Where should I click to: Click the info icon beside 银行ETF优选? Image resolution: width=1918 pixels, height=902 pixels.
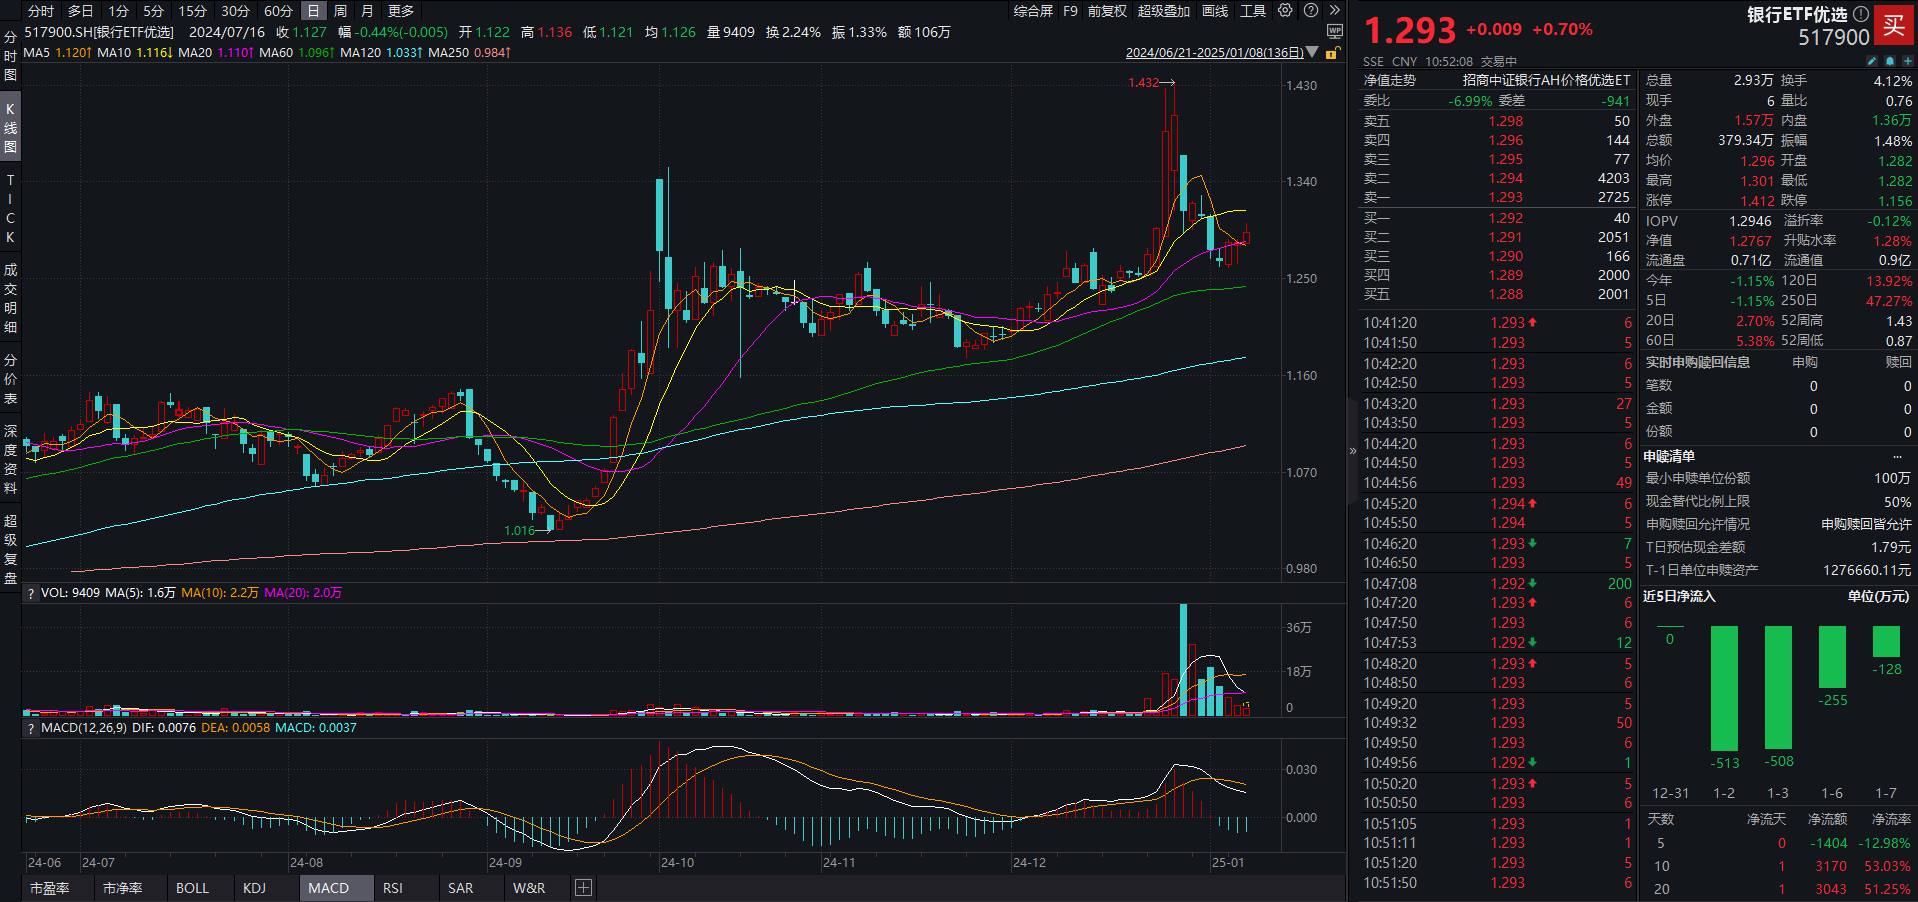point(1860,14)
